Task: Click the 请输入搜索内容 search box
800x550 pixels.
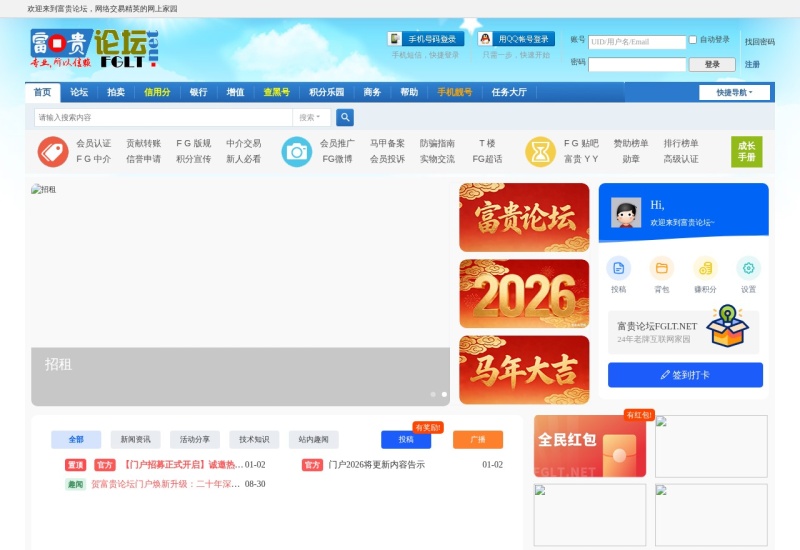Action: tap(163, 117)
